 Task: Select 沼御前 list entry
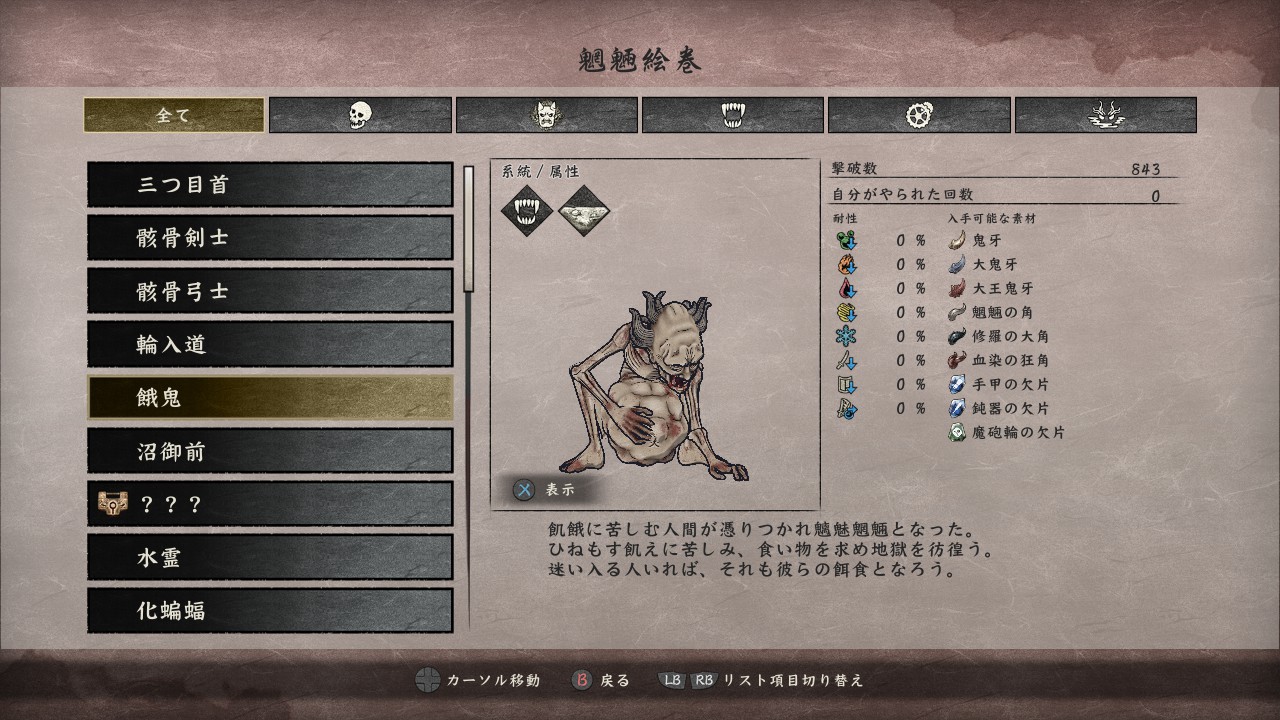[270, 450]
